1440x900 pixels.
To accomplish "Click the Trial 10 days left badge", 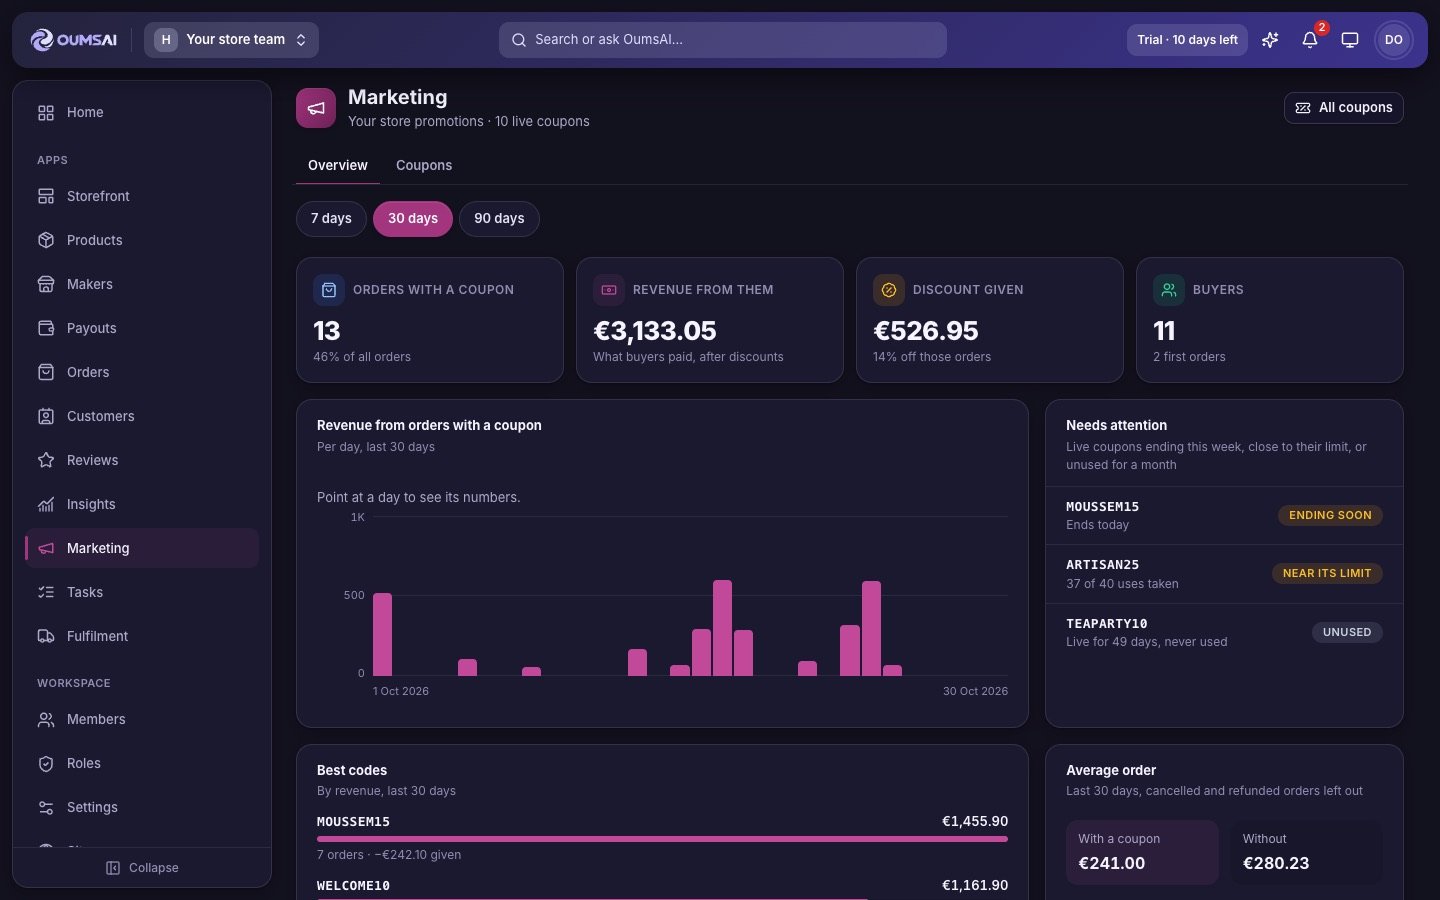I will pos(1187,40).
